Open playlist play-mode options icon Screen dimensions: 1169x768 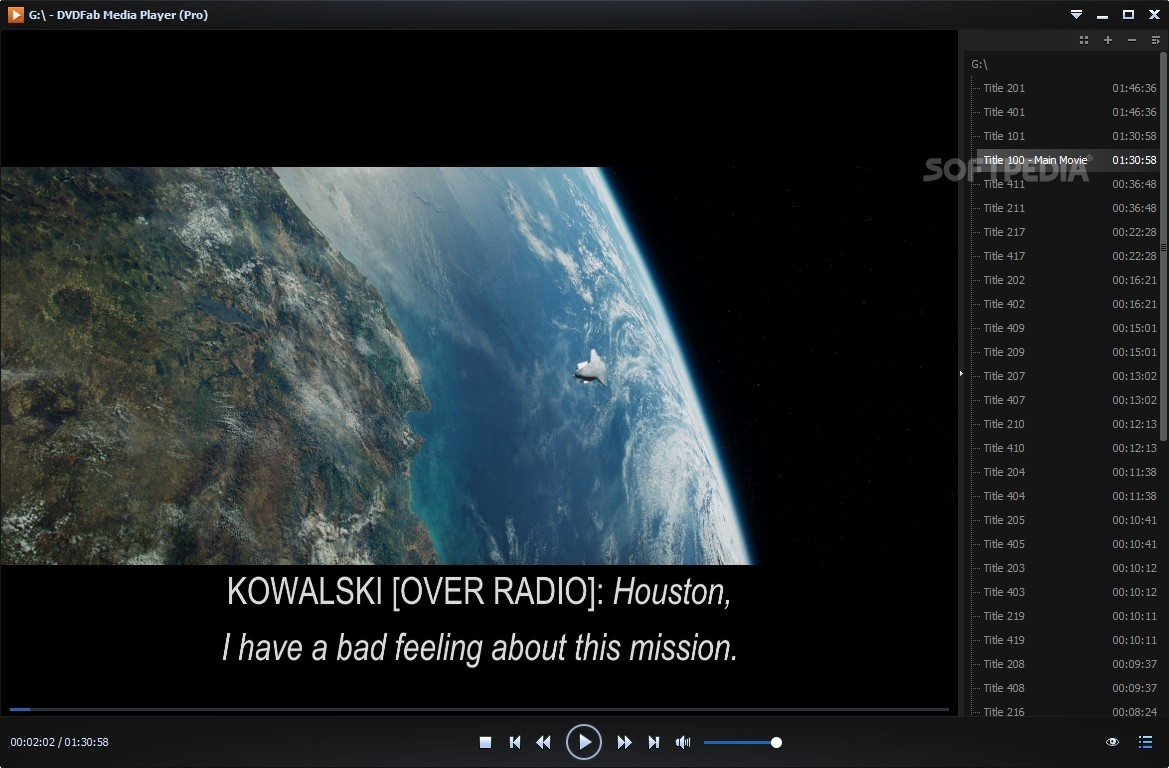(1156, 40)
